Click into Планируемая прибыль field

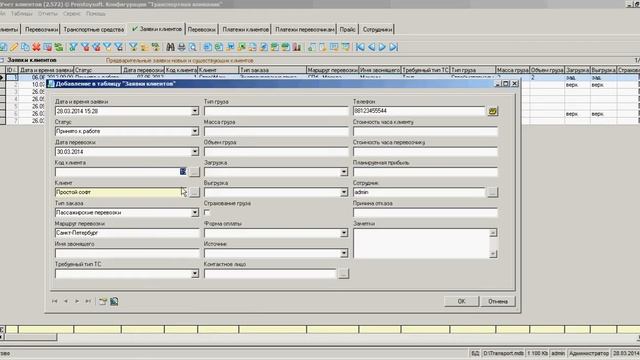coord(425,172)
